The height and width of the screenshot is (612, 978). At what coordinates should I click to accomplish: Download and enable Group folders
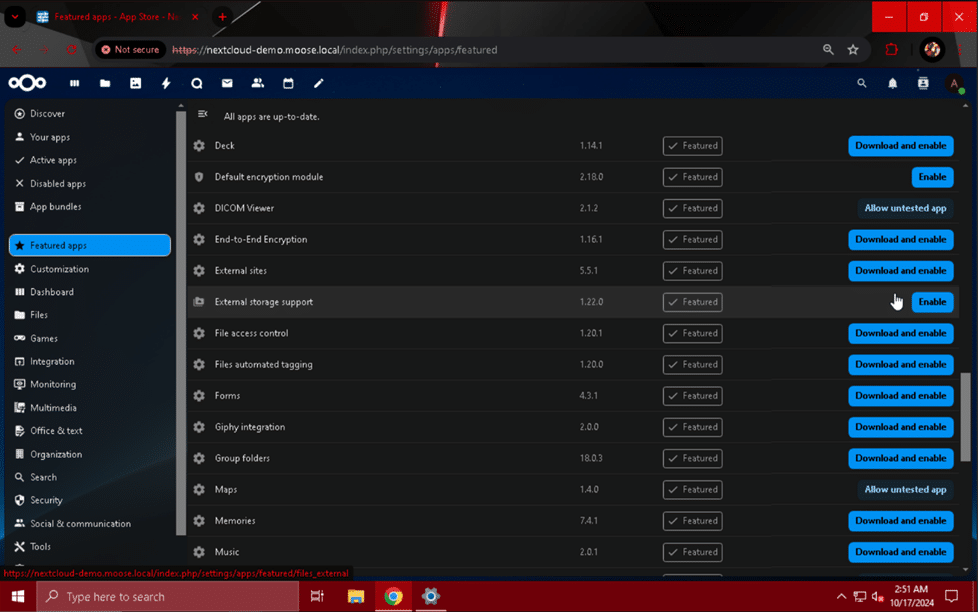pos(901,458)
